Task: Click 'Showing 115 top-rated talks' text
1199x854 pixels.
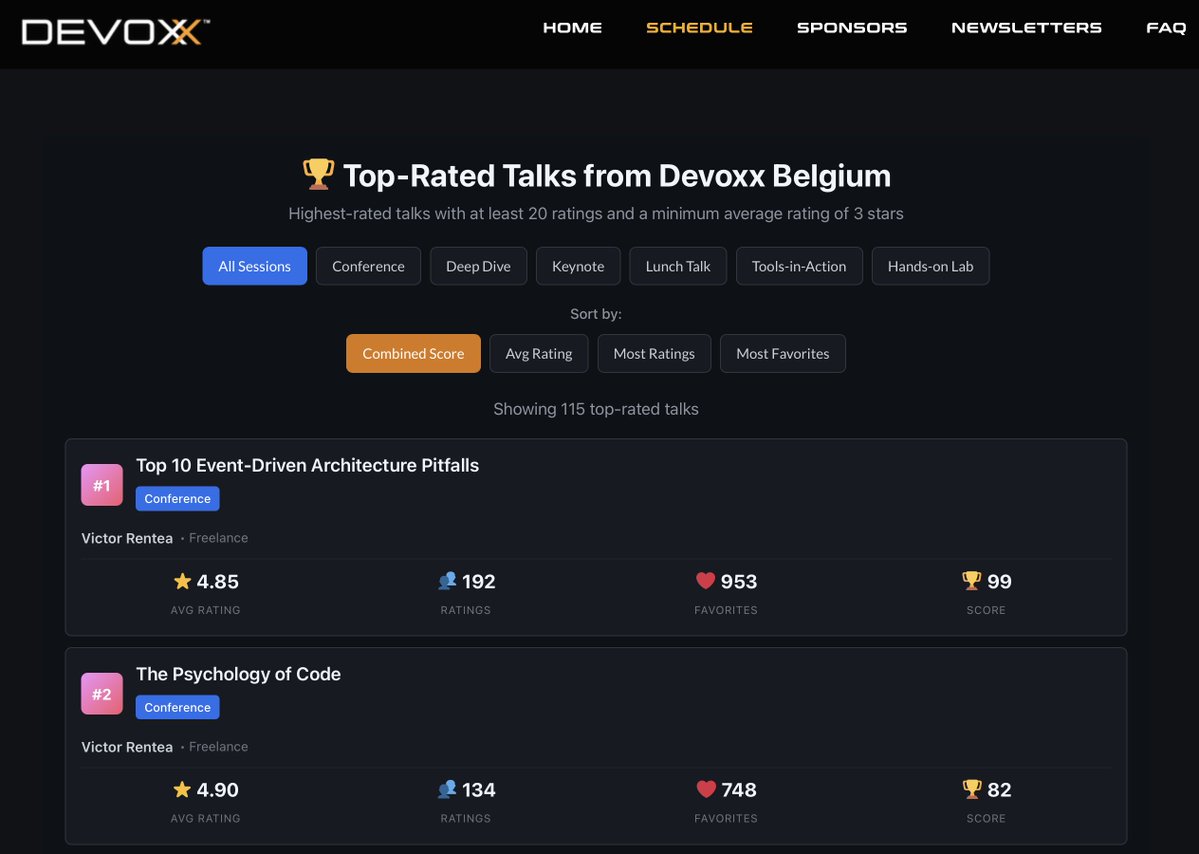Action: pyautogui.click(x=596, y=409)
